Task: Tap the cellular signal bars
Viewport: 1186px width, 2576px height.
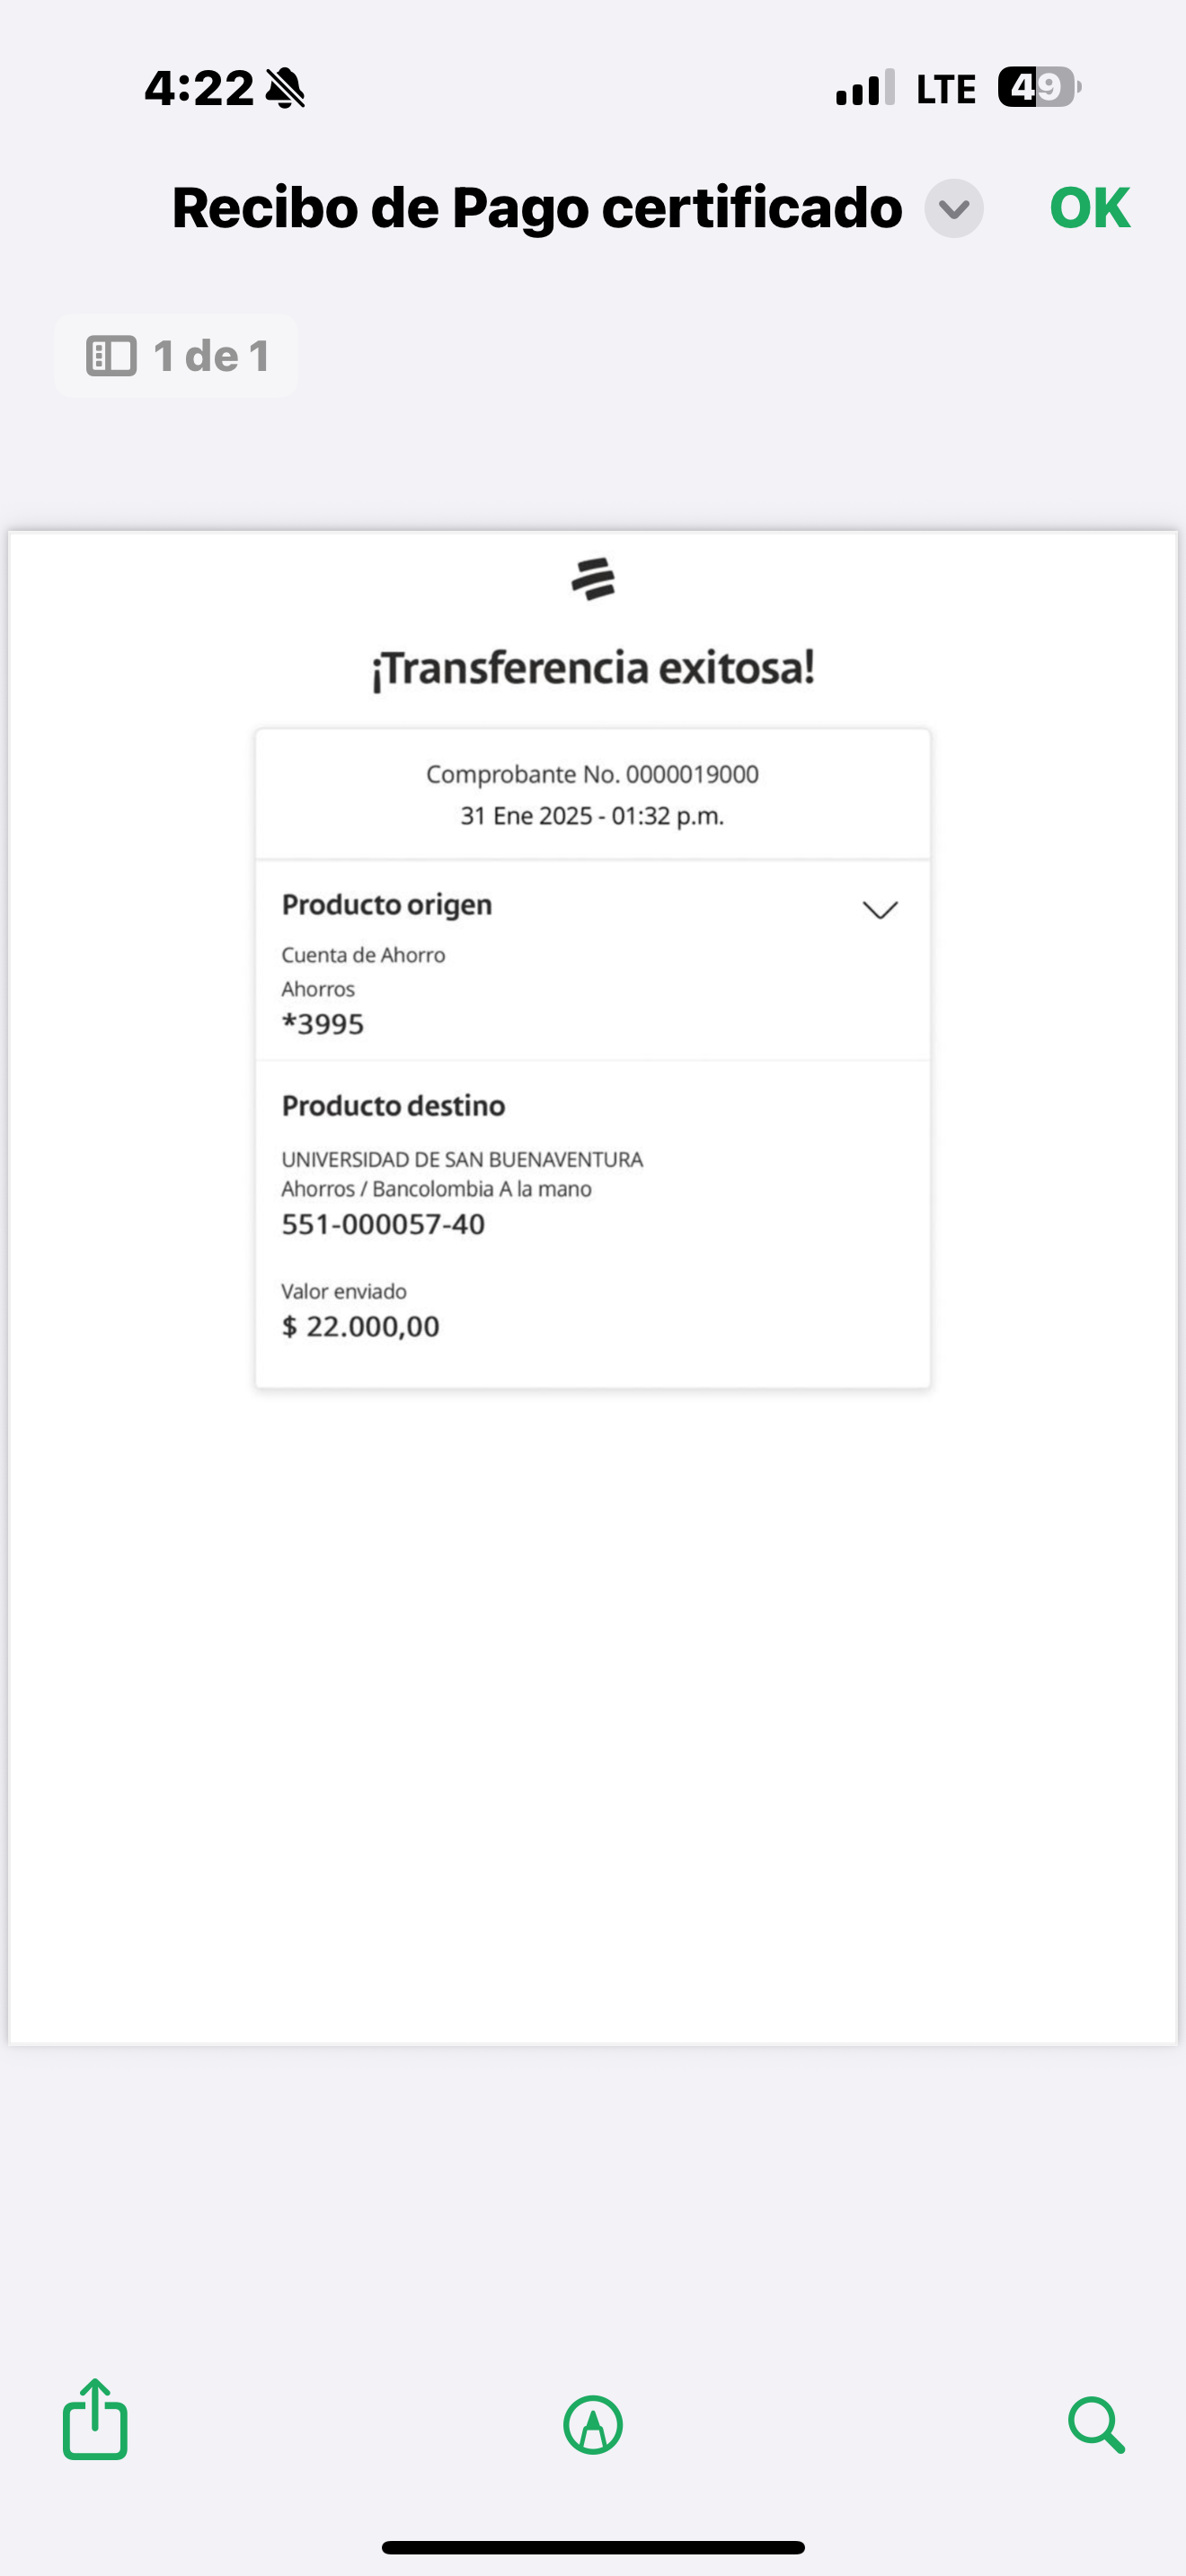Action: (866, 88)
